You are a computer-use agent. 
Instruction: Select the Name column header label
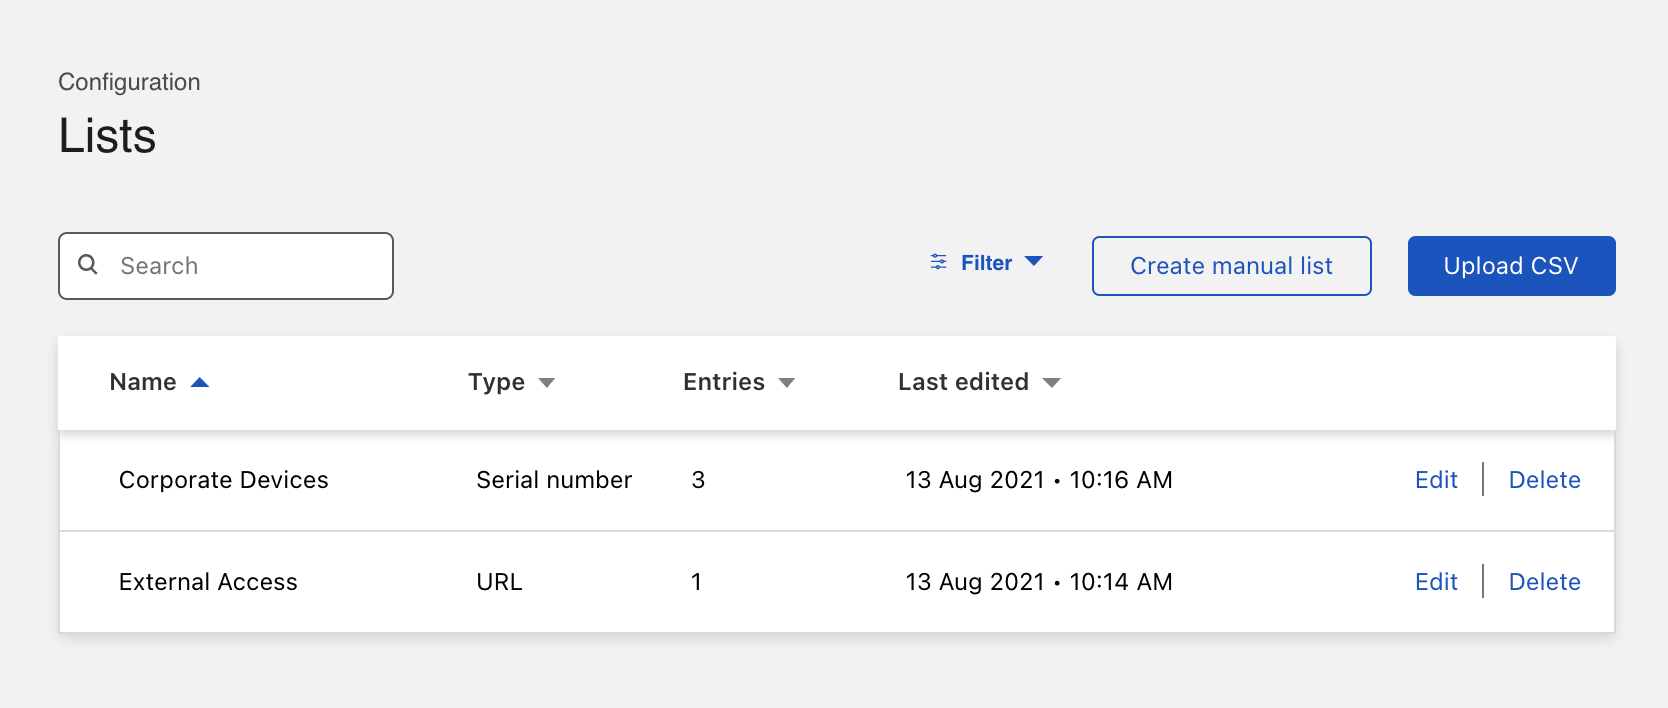tap(143, 382)
